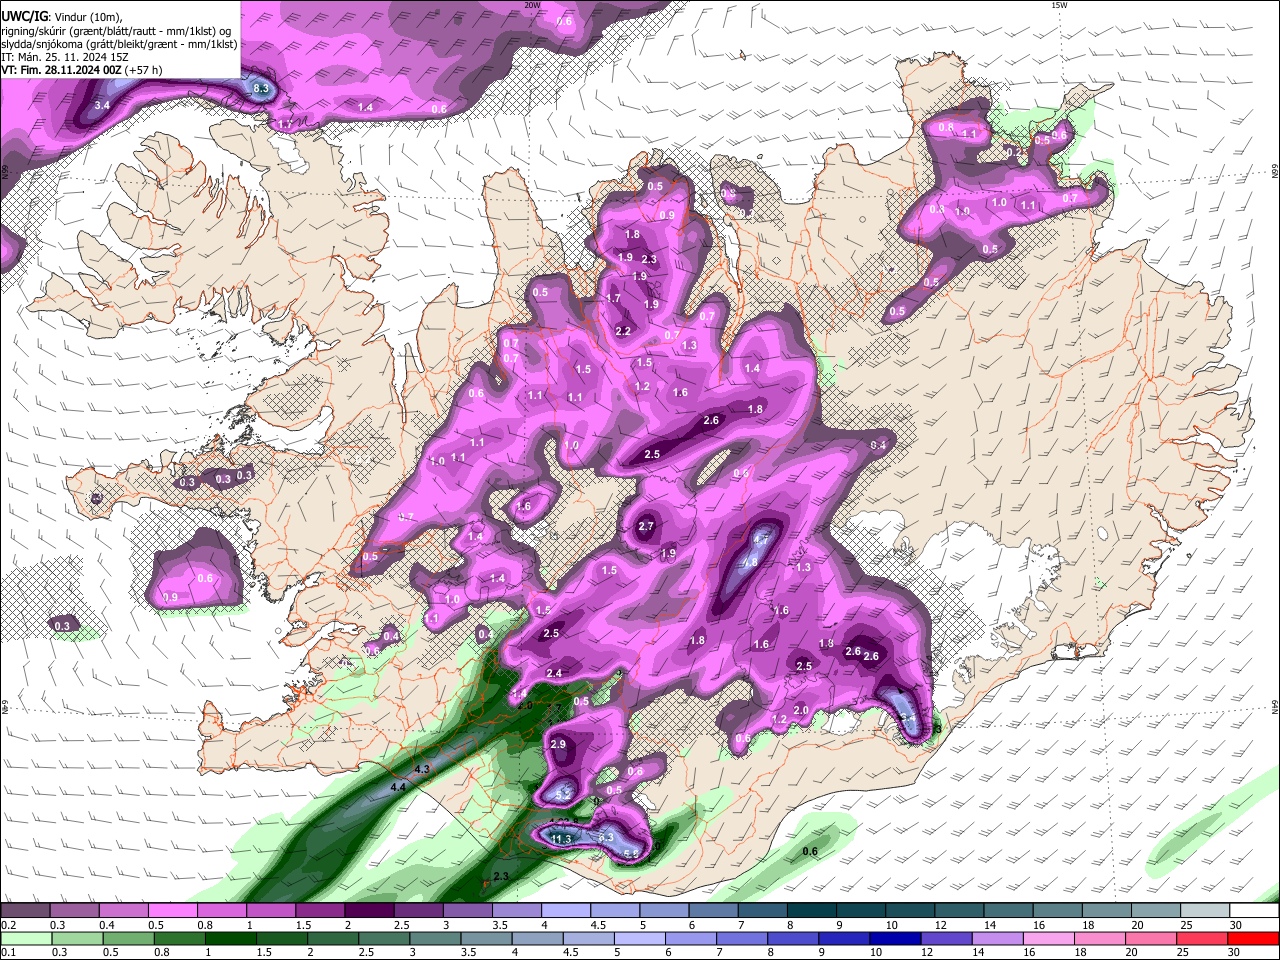Select the 5.2 snowfall value
This screenshot has height=960, width=1280.
click(x=562, y=794)
